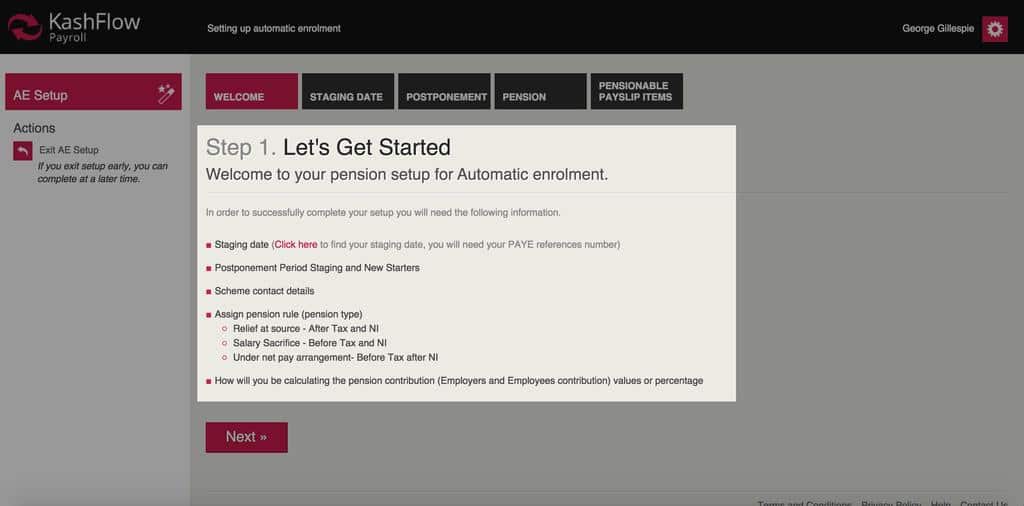Follow the "Click here" staging date link
The width and height of the screenshot is (1024, 506).
pyautogui.click(x=296, y=244)
